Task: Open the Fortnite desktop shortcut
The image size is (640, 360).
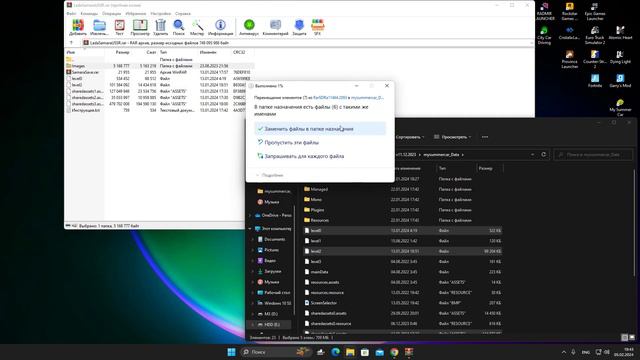Action: tap(595, 81)
